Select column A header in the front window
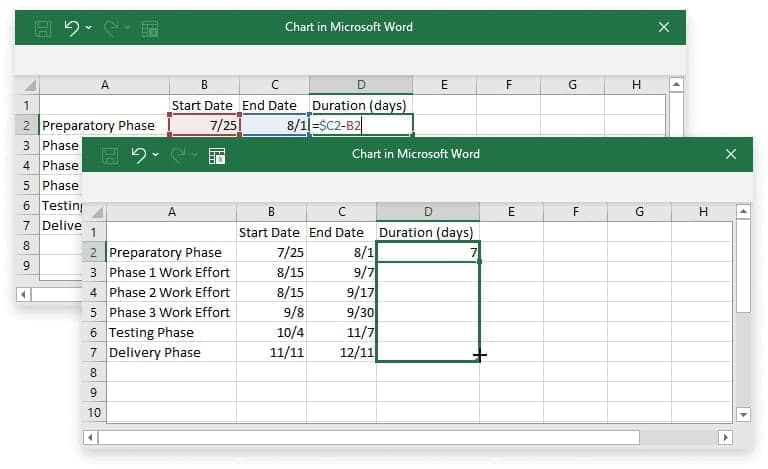The width and height of the screenshot is (768, 469). [171, 212]
